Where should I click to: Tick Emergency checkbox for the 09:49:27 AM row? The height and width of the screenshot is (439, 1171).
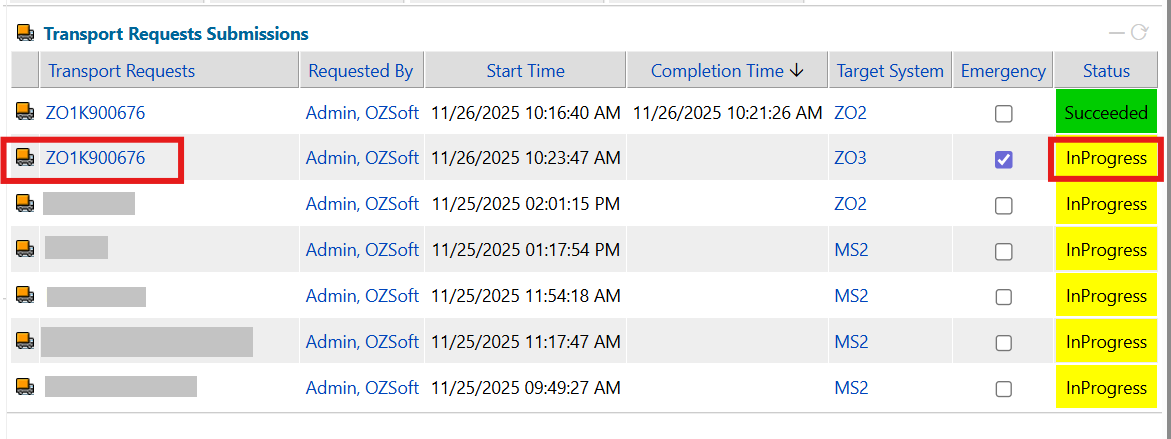point(1003,389)
